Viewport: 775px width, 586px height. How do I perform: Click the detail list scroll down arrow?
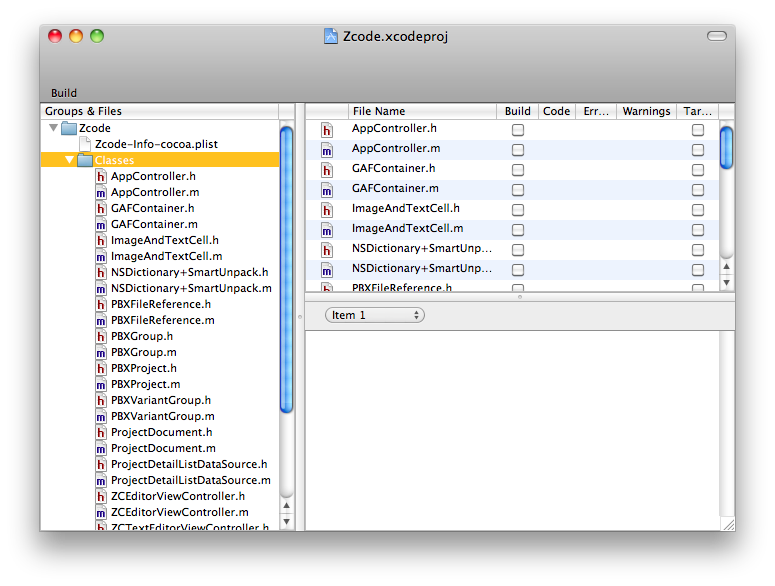726,283
